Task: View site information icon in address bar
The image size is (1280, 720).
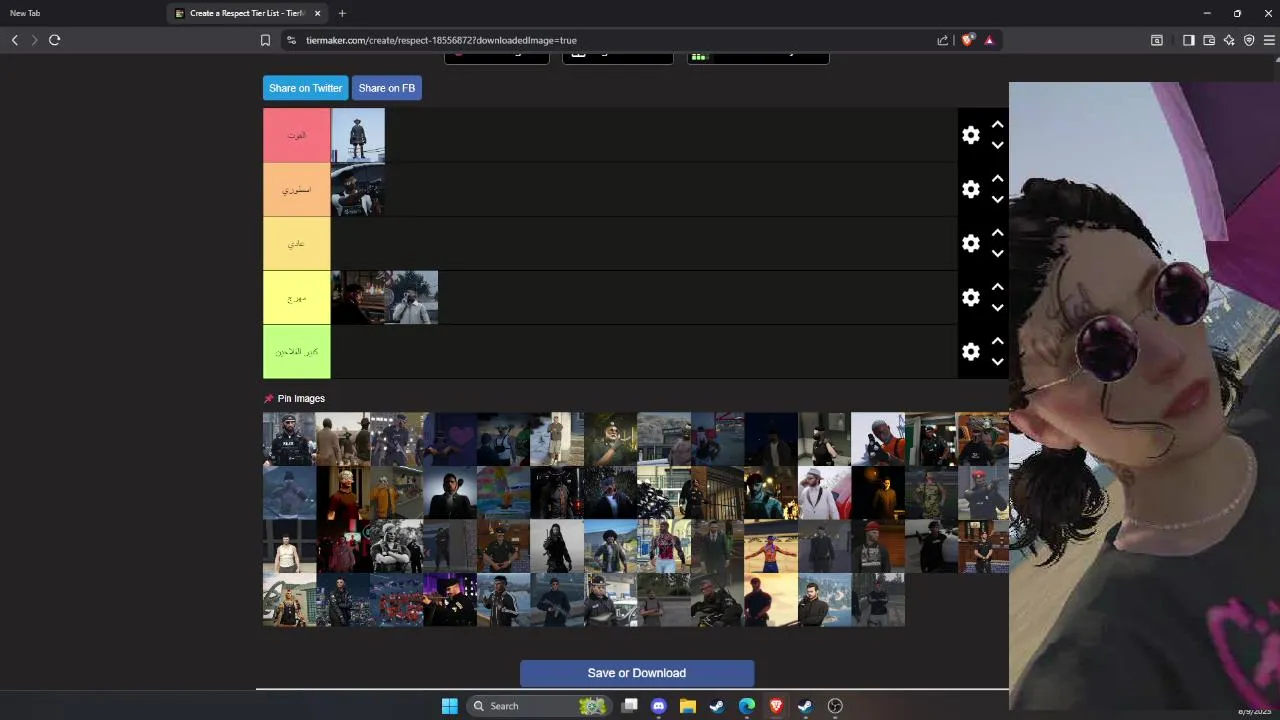Action: (x=291, y=40)
